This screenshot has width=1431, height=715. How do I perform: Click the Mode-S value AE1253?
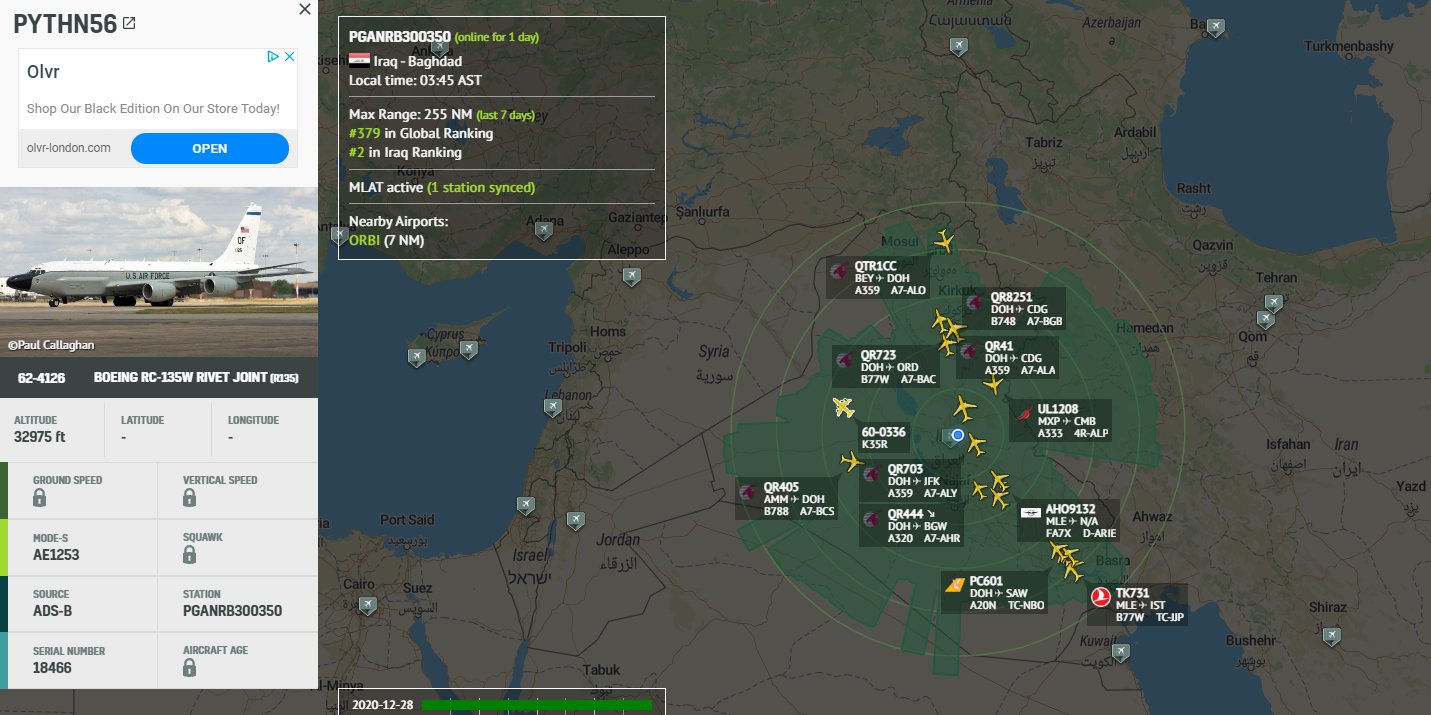click(x=56, y=553)
